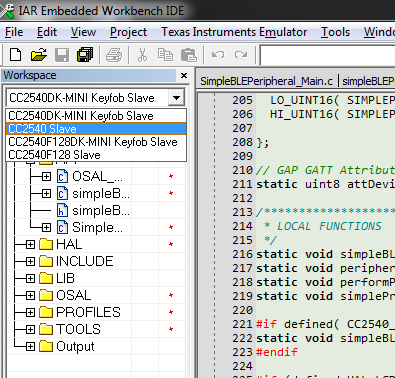Redo the action via toolbar arrow
This screenshot has height=378, width=395.
[x=241, y=54]
